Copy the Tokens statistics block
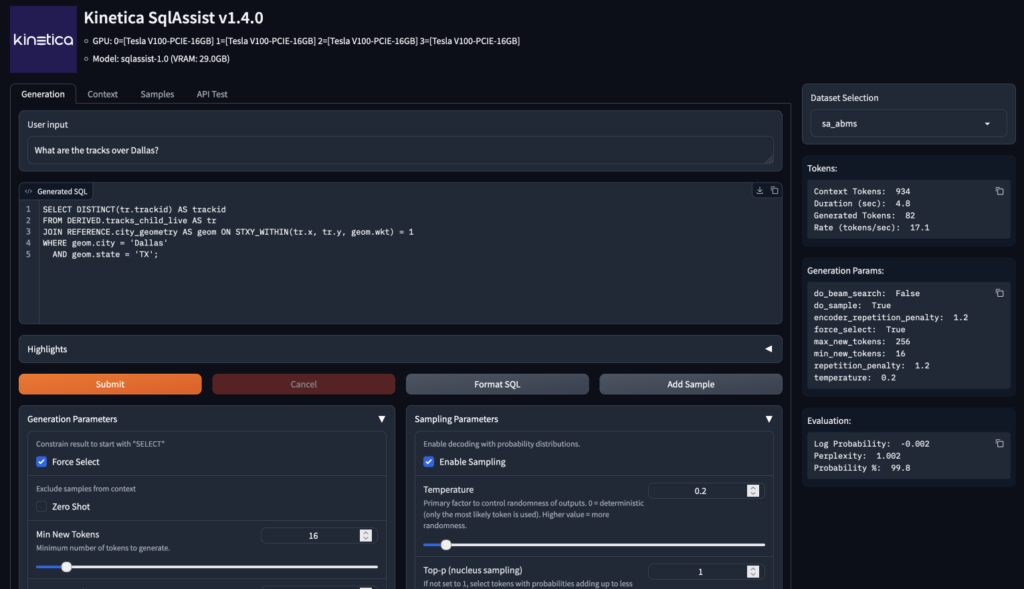The height and width of the screenshot is (589, 1024). pos(999,191)
